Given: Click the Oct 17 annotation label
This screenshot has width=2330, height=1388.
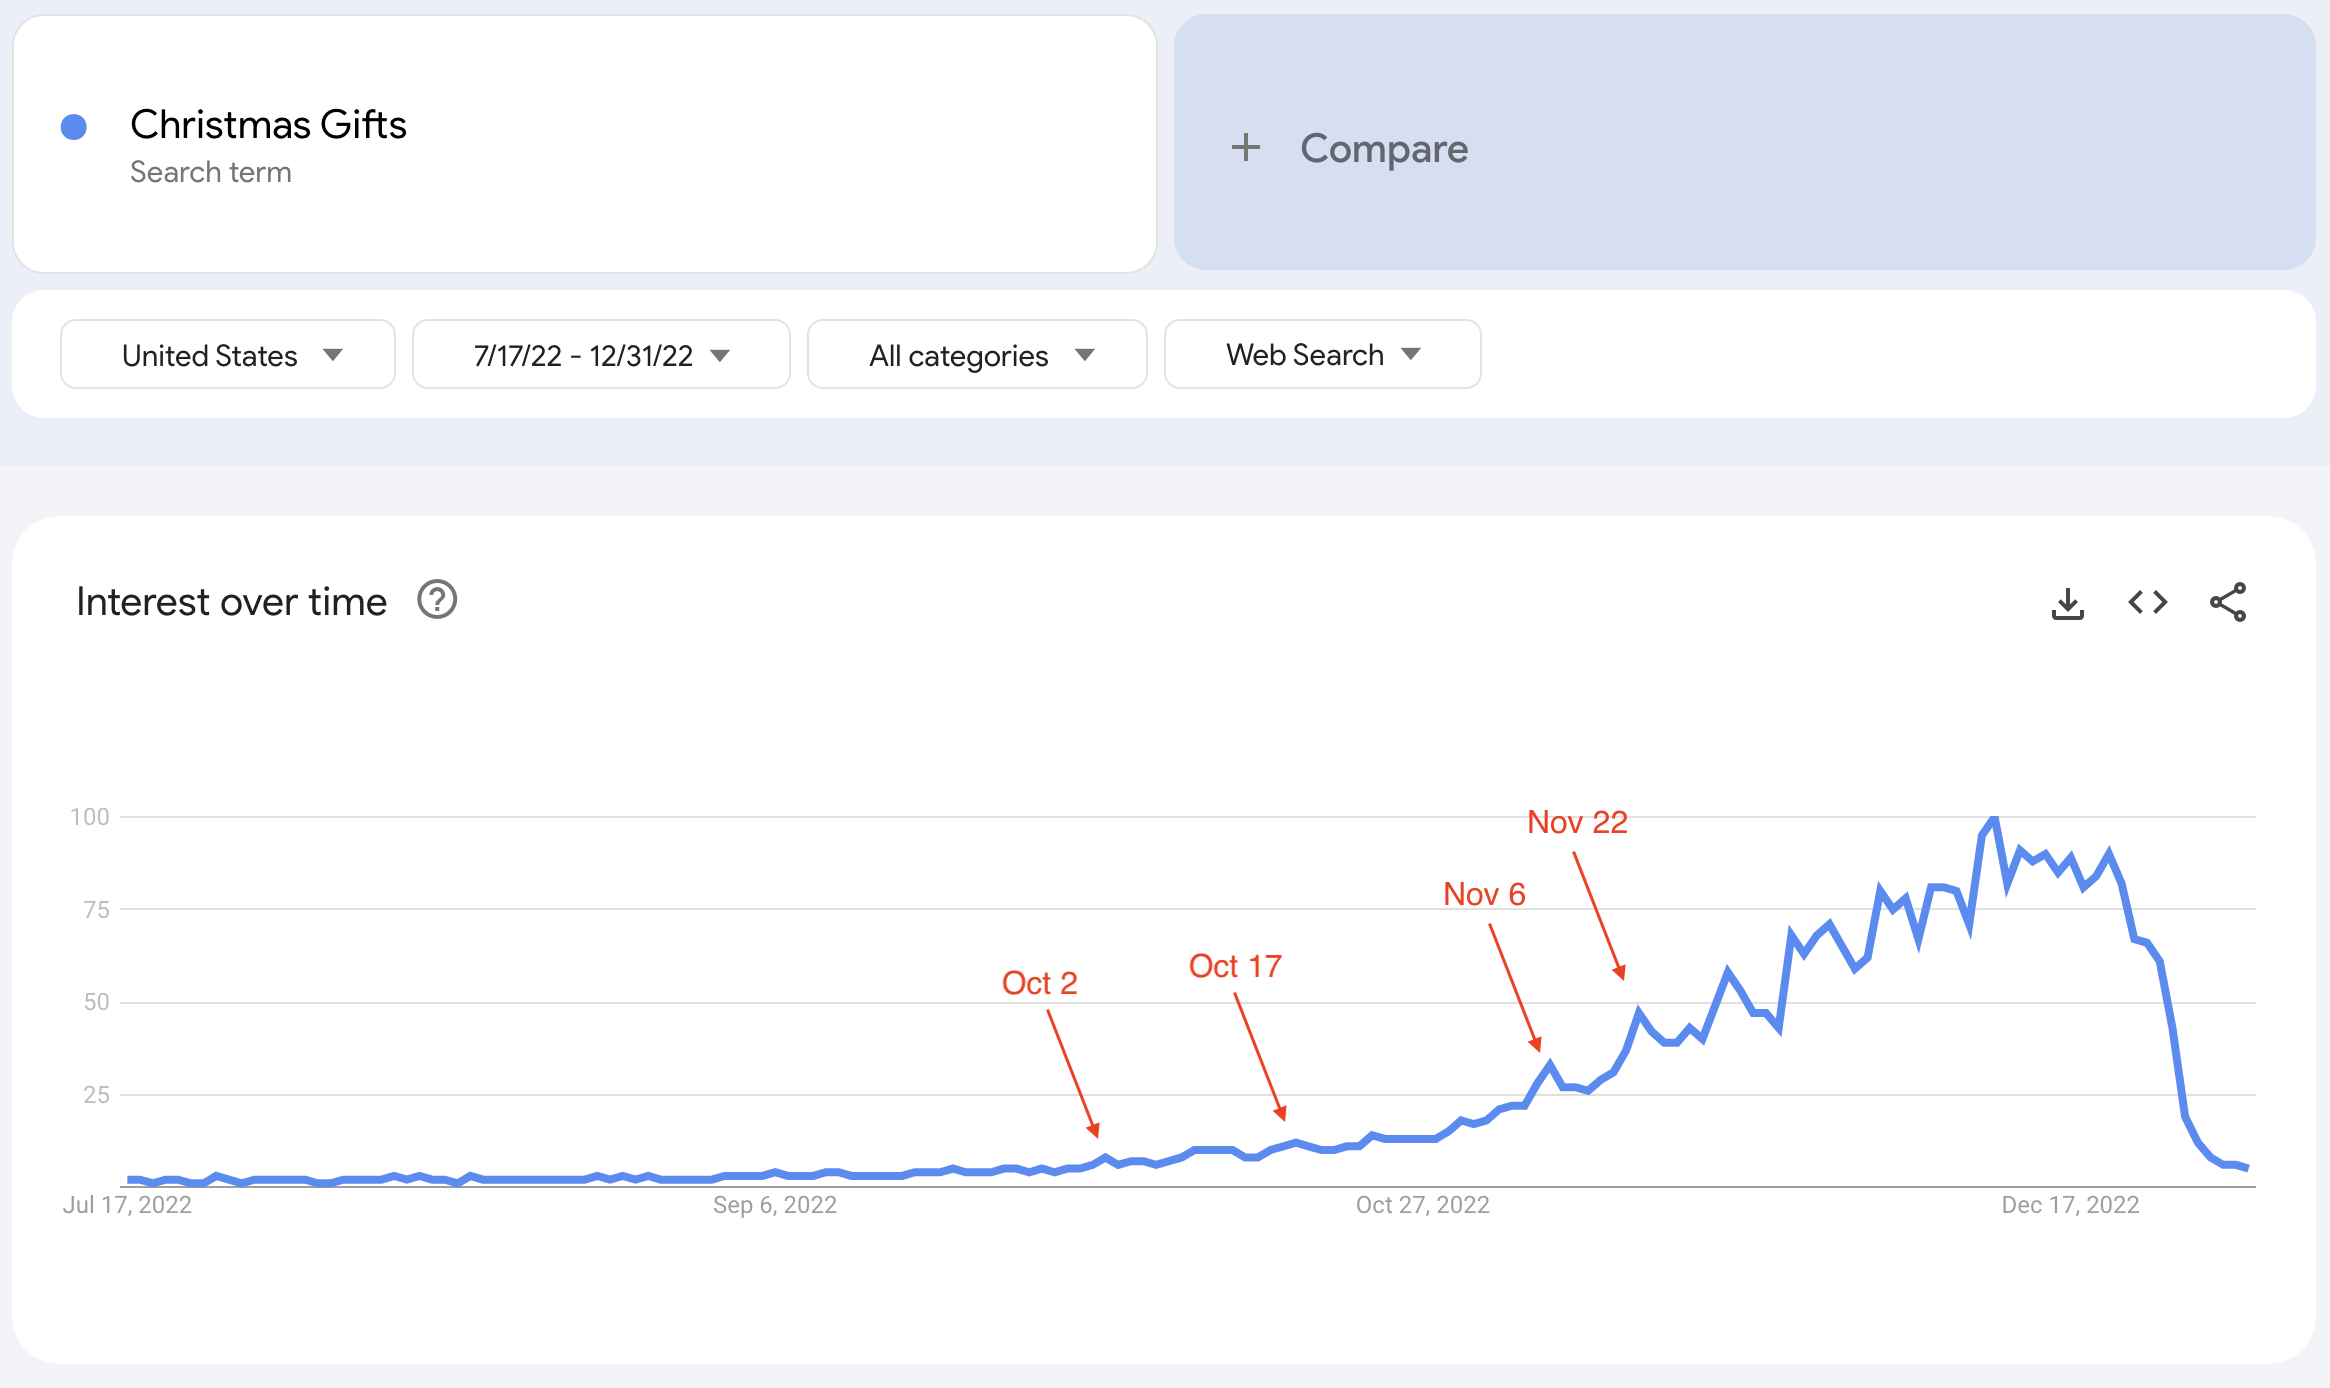Looking at the screenshot, I should click(x=1235, y=966).
